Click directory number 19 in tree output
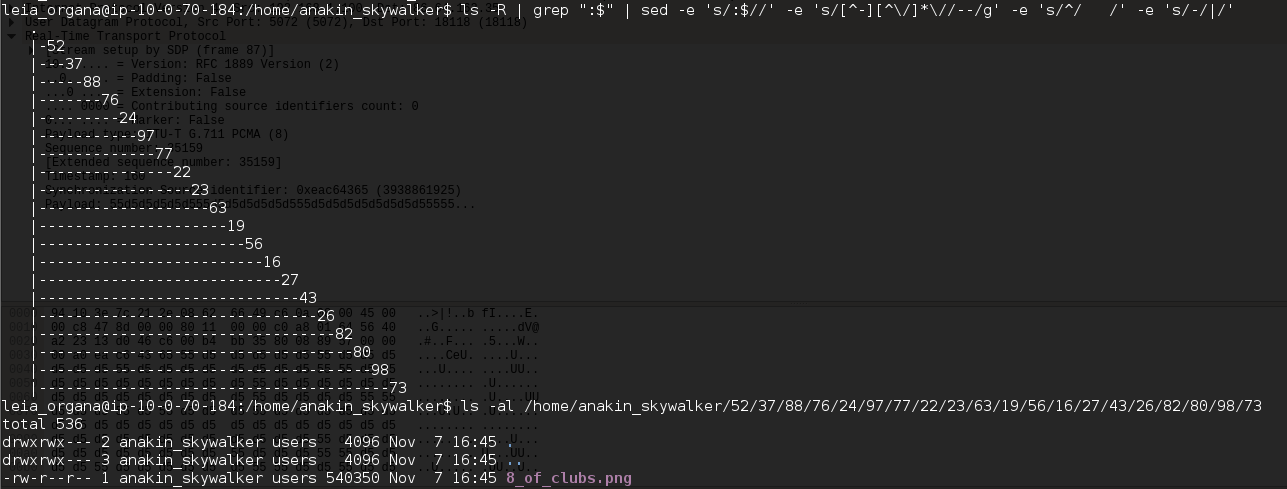Screen dimensions: 1287x489 pyautogui.click(x=237, y=226)
